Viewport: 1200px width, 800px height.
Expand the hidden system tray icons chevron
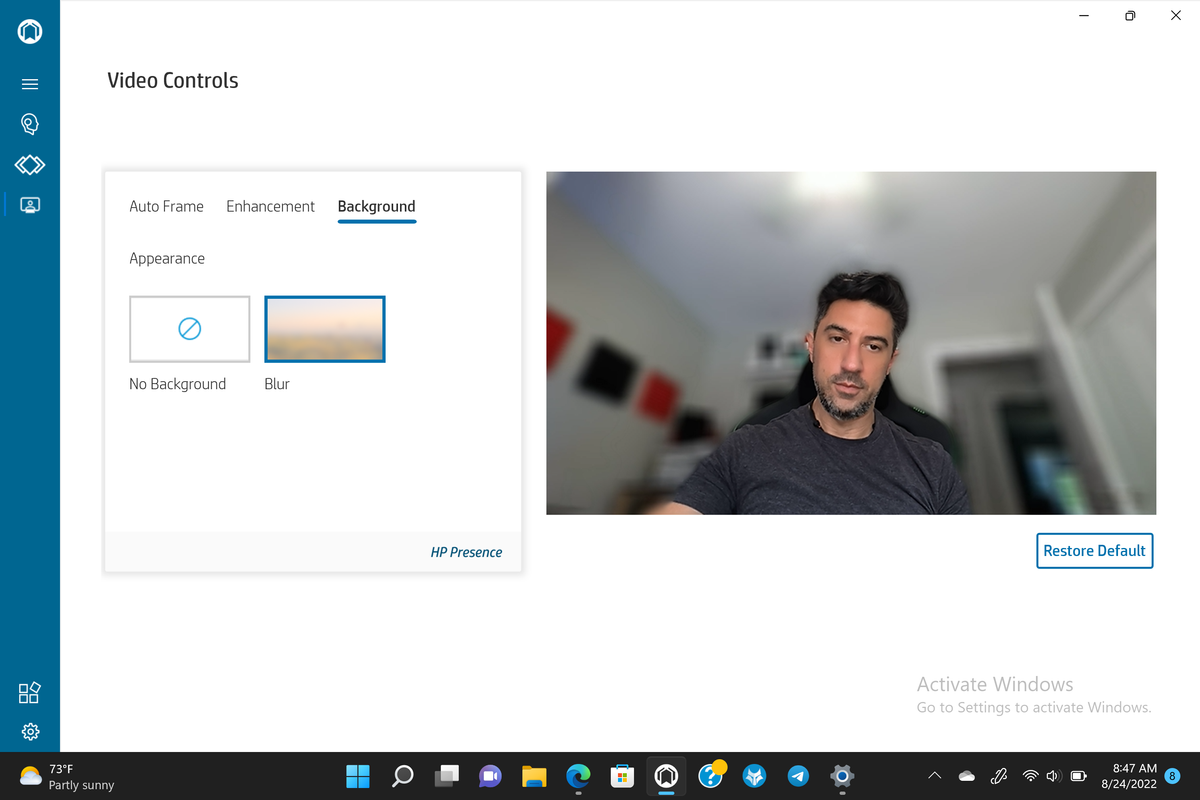point(934,775)
